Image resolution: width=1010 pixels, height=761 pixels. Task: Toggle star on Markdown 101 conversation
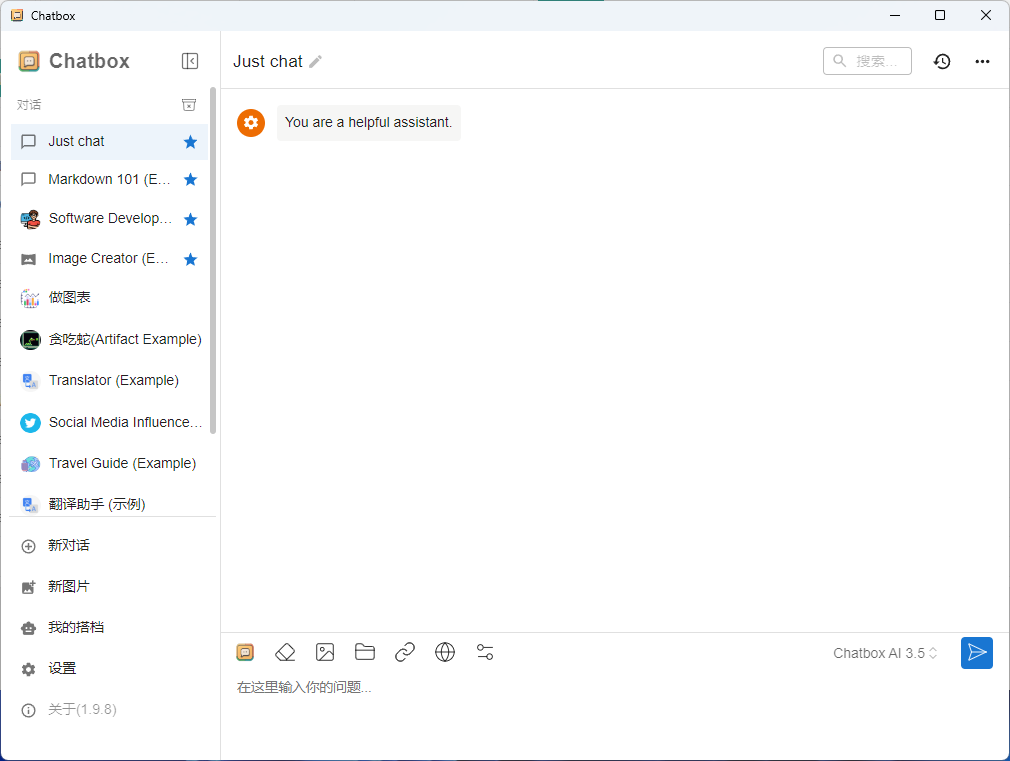(190, 179)
